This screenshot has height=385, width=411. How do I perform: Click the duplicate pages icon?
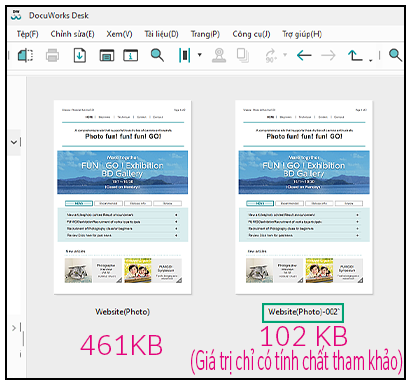243,55
